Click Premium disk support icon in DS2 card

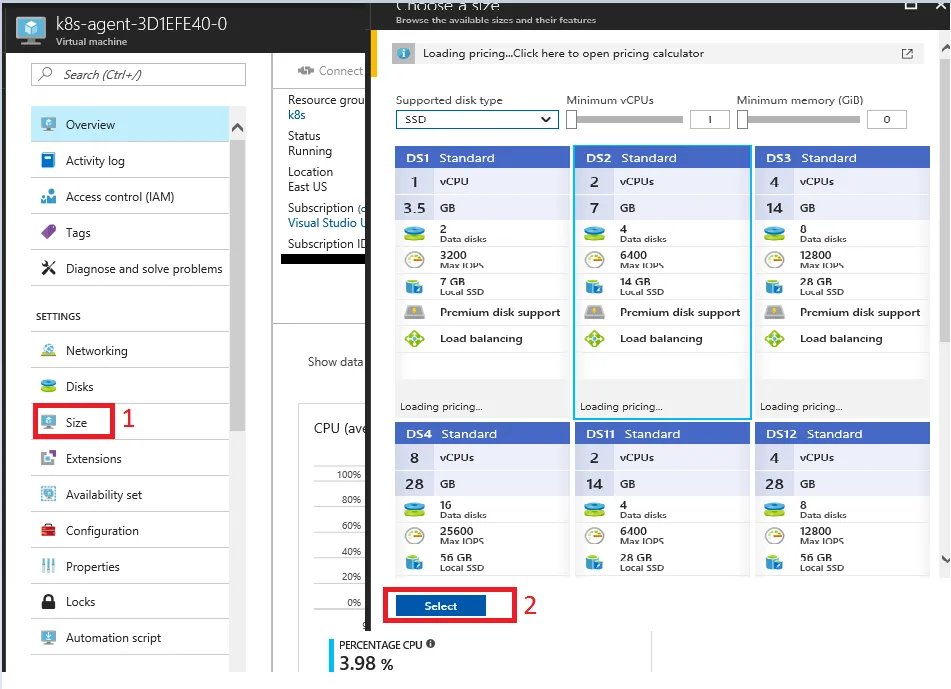594,312
